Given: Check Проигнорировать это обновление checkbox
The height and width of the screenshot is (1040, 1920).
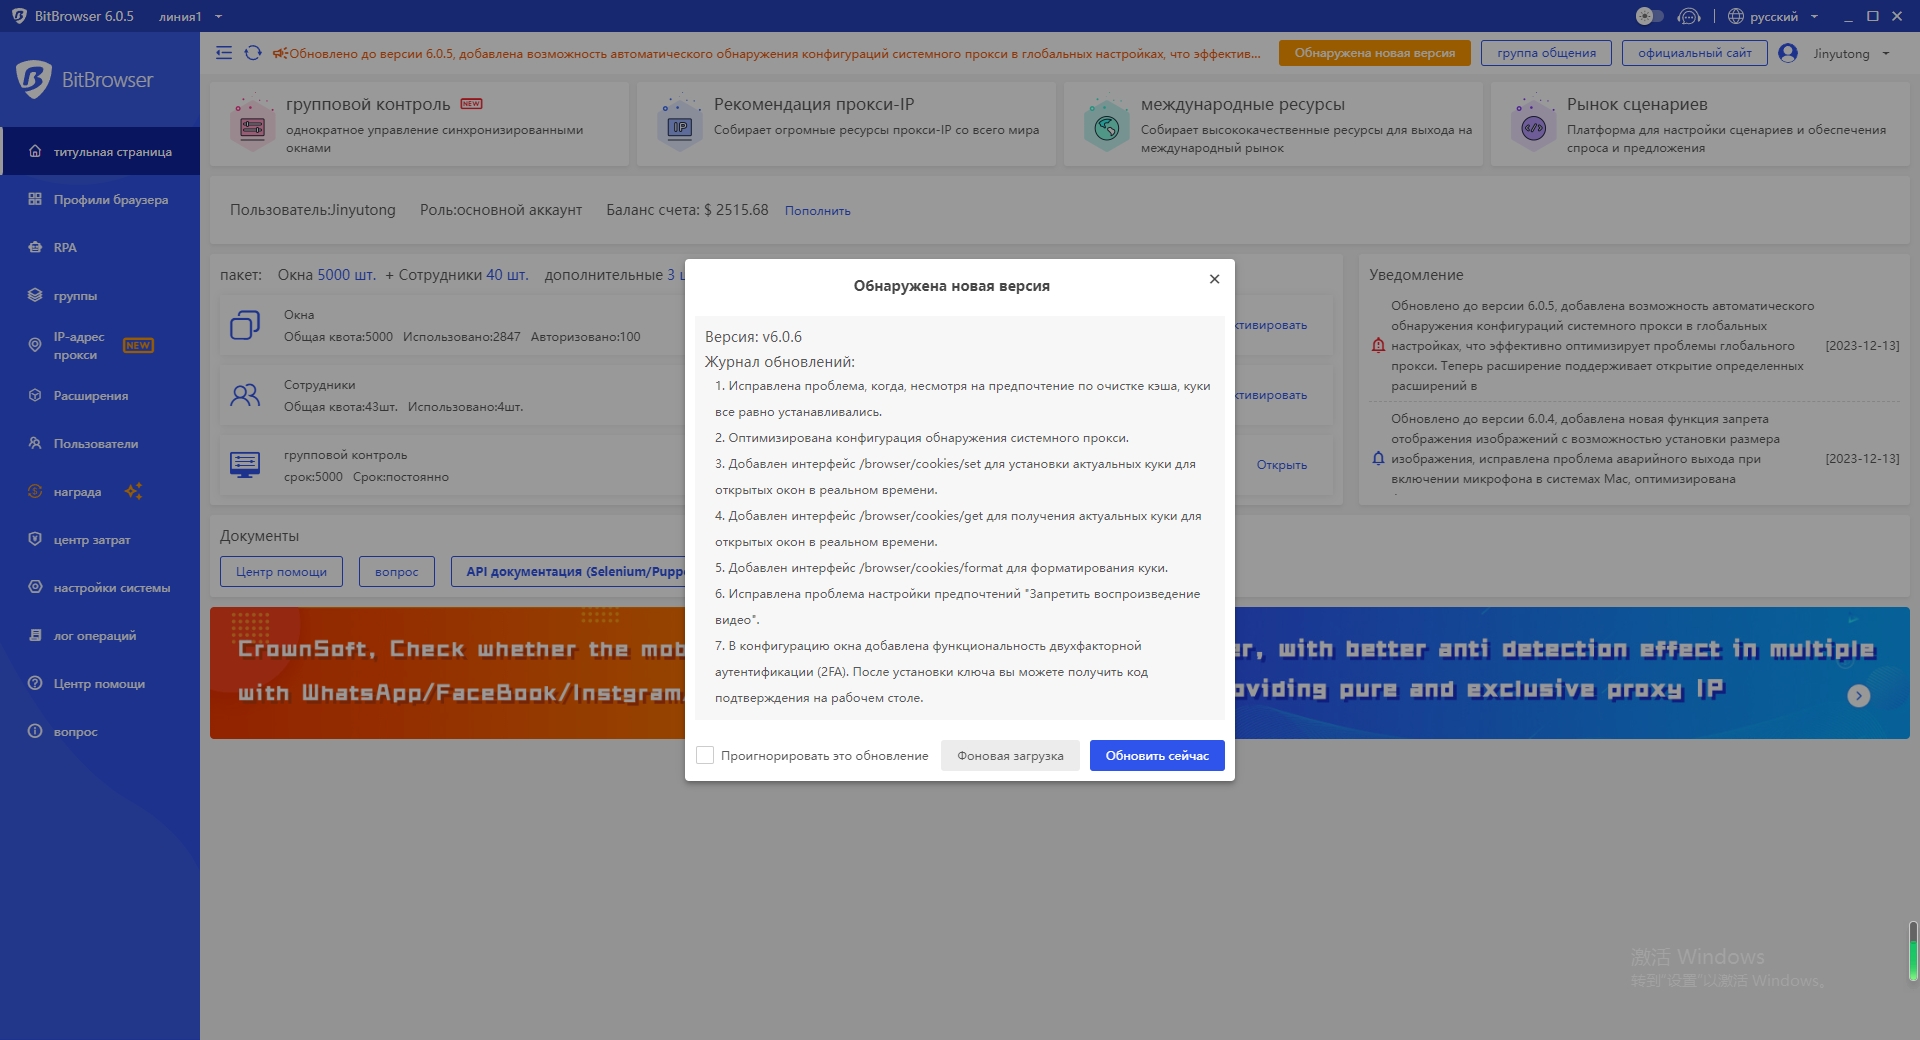Looking at the screenshot, I should click(705, 755).
